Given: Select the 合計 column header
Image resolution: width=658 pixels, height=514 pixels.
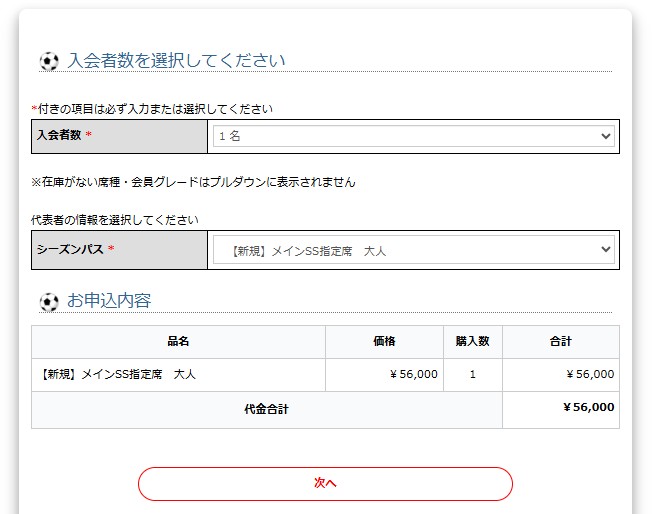Looking at the screenshot, I should click(x=560, y=342).
